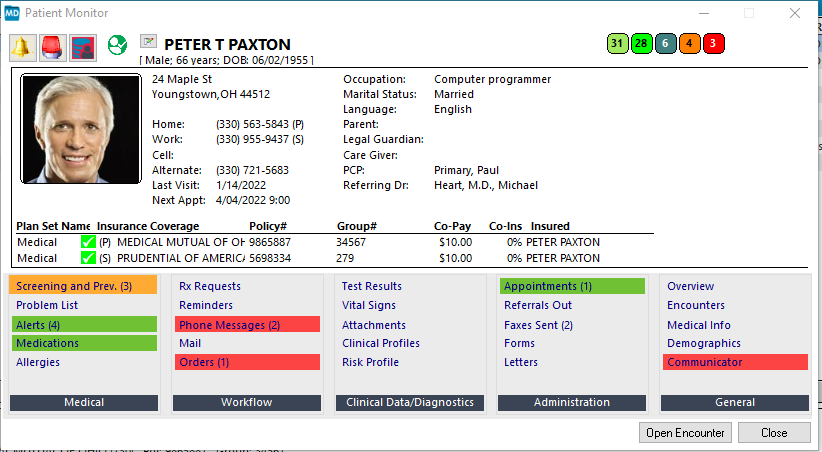Click PCP name Primary, Paul
Viewport: 822px width, 452px height.
click(x=467, y=170)
